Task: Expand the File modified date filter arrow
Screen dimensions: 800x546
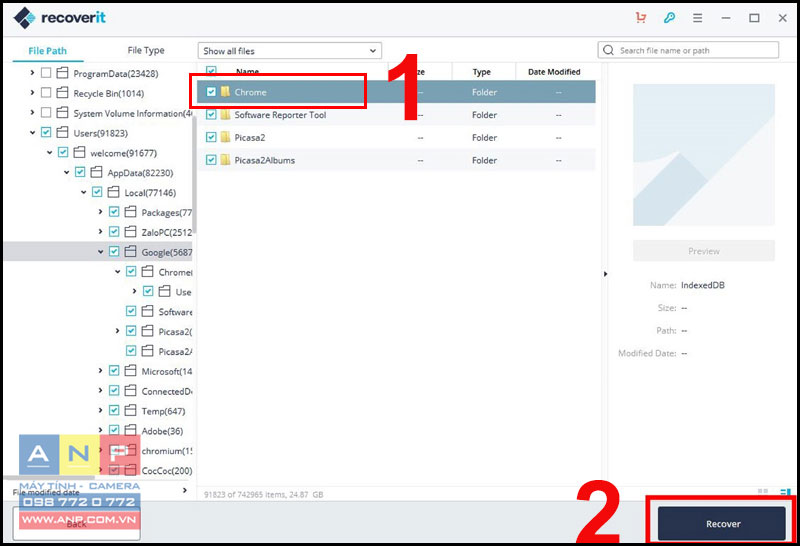Action: point(185,490)
